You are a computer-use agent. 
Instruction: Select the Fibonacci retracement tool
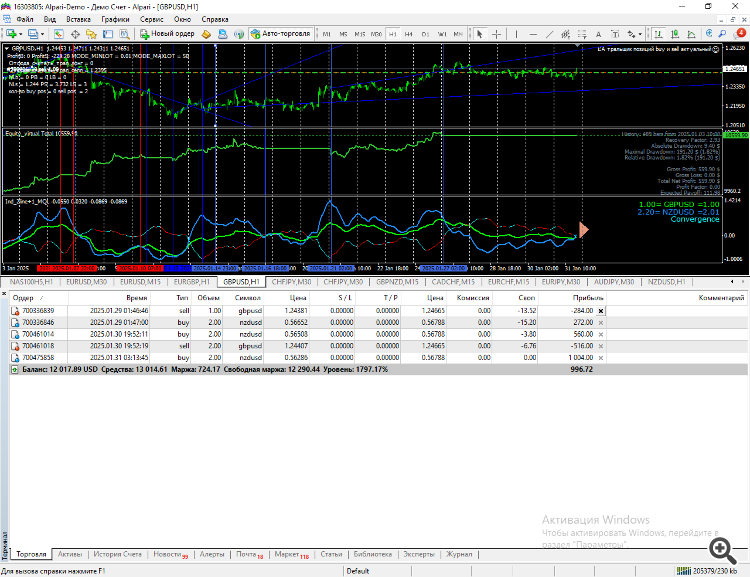(582, 34)
